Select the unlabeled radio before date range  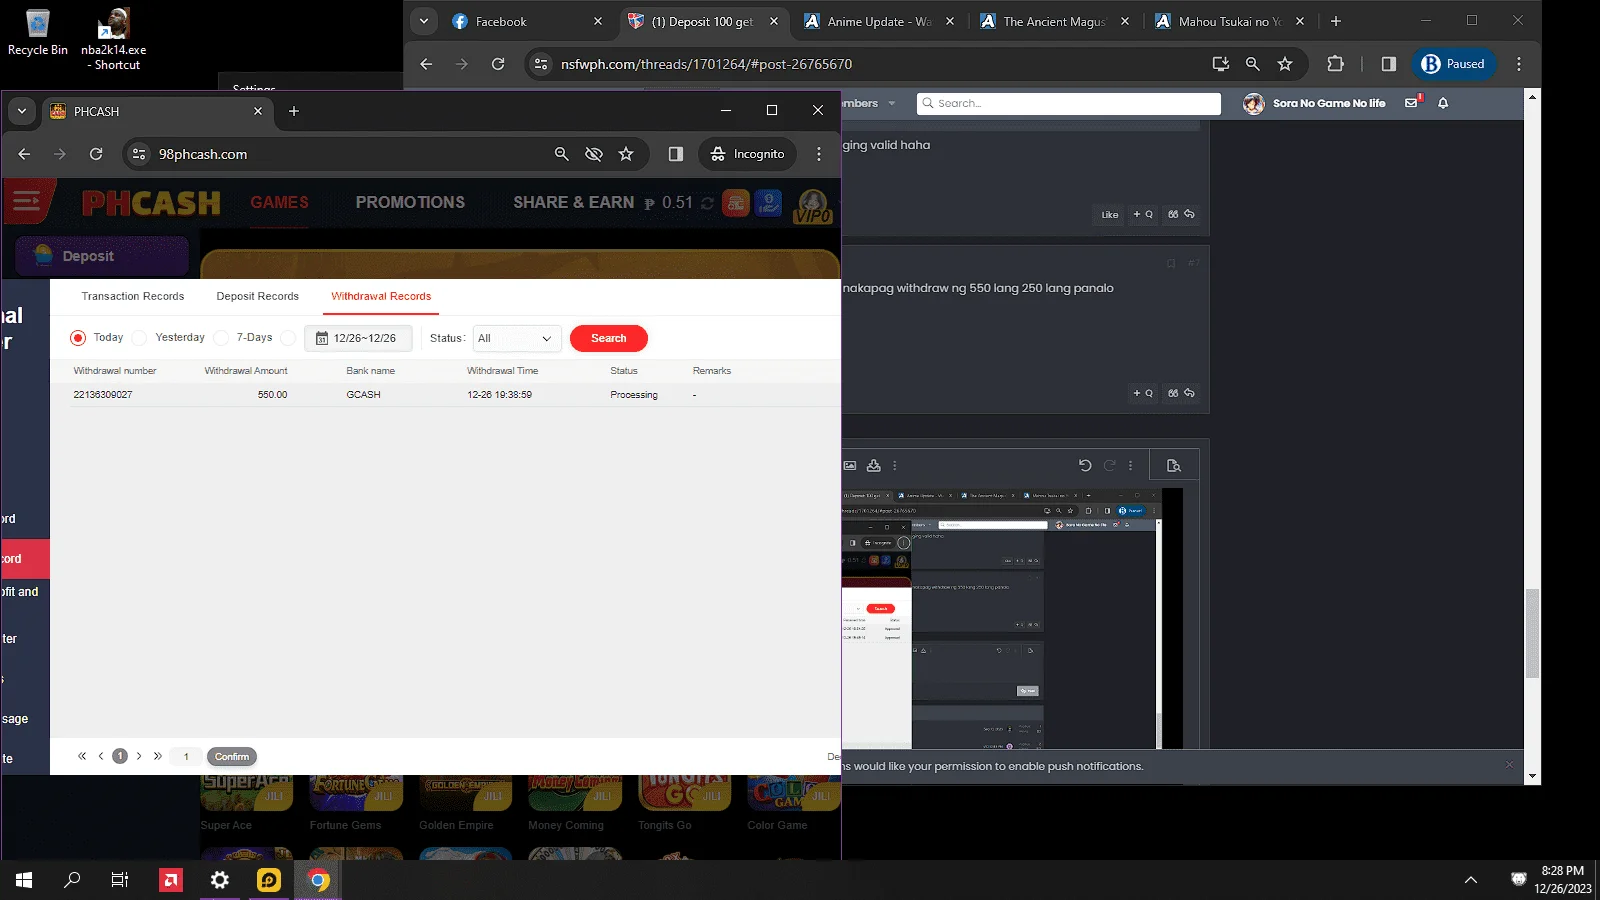[x=288, y=338]
